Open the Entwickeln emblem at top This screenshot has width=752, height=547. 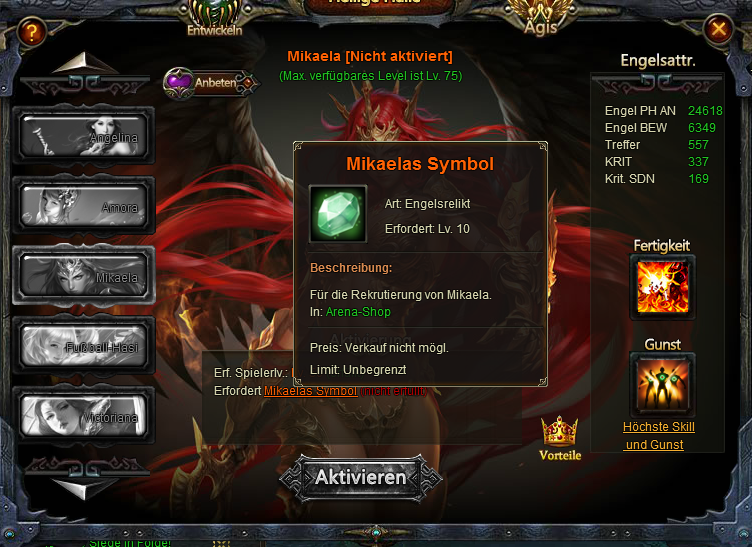coord(214,18)
